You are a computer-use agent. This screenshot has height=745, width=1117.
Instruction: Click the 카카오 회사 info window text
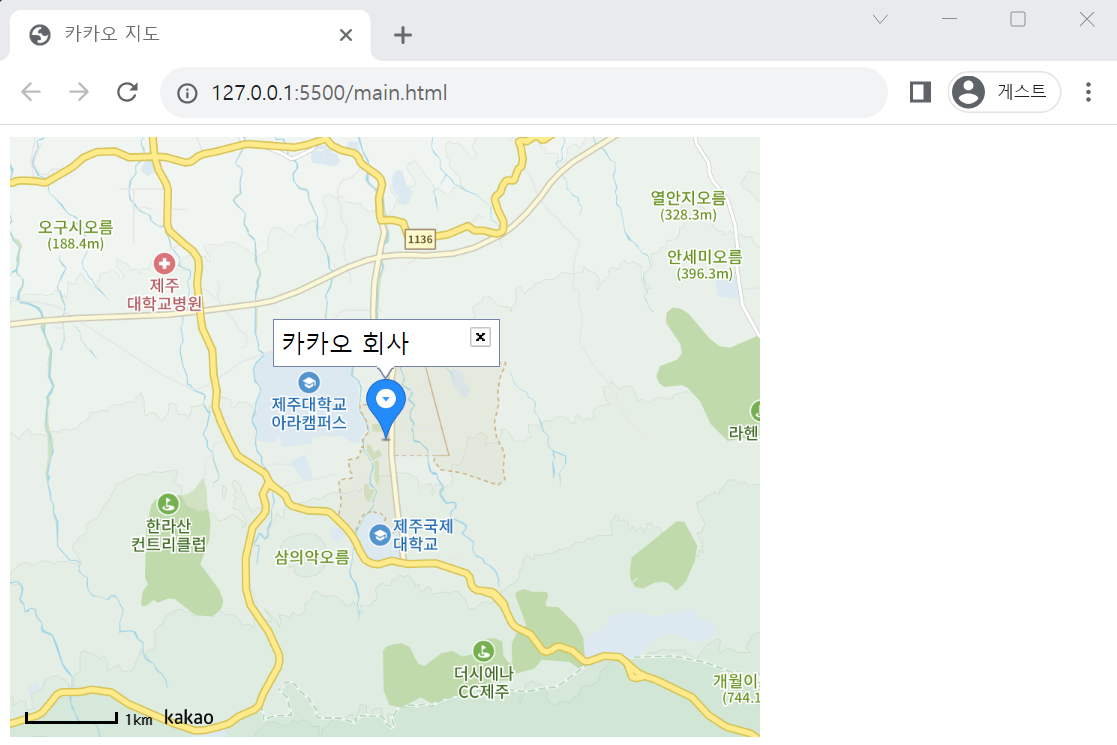point(346,343)
